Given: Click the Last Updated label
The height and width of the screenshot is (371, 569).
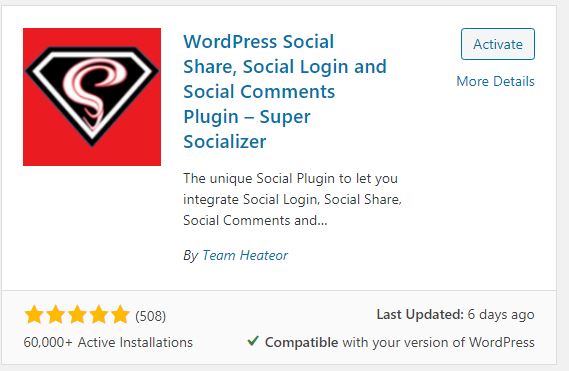Looking at the screenshot, I should click(x=420, y=314).
